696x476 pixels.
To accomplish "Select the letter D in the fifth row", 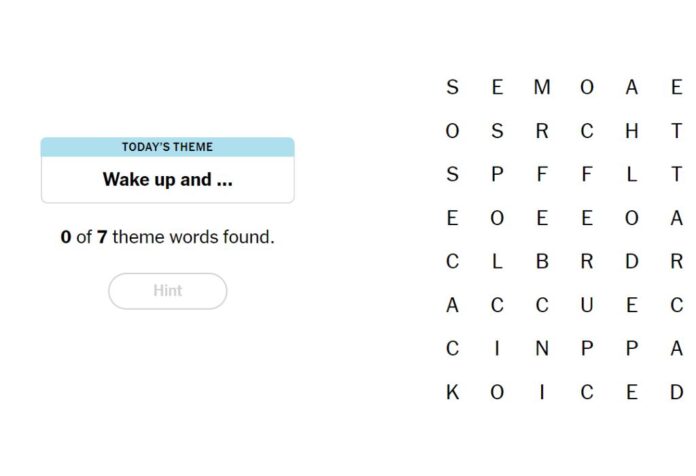I will pos(632,261).
